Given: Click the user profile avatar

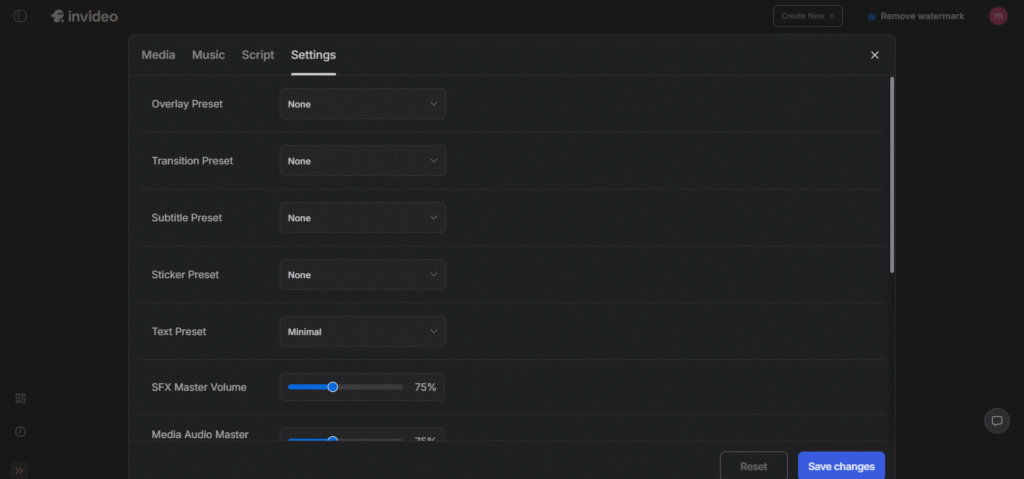Looking at the screenshot, I should pyautogui.click(x=997, y=16).
